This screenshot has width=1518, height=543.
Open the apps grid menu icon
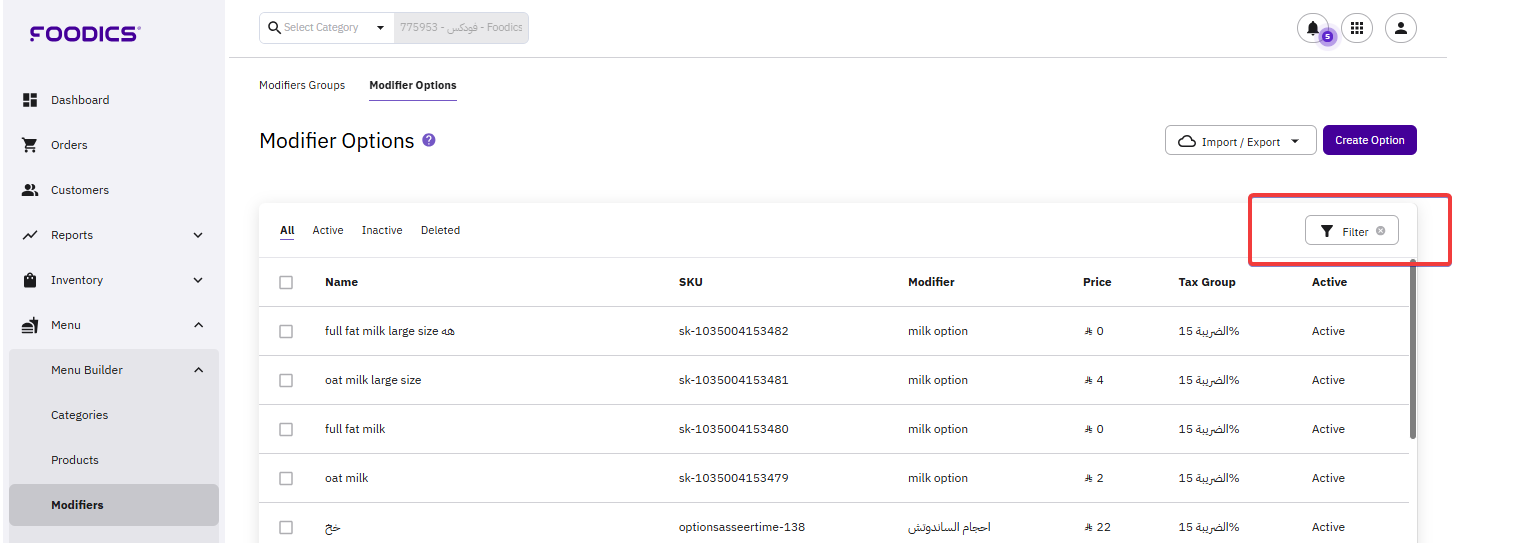click(1357, 28)
